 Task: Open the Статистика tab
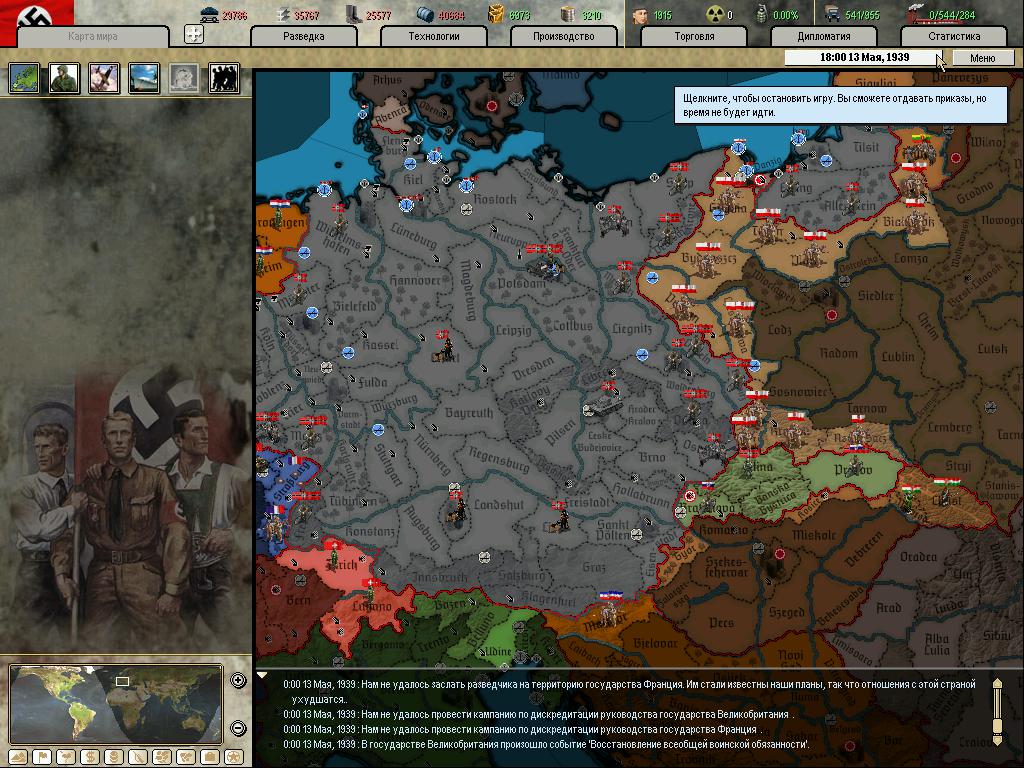[954, 37]
